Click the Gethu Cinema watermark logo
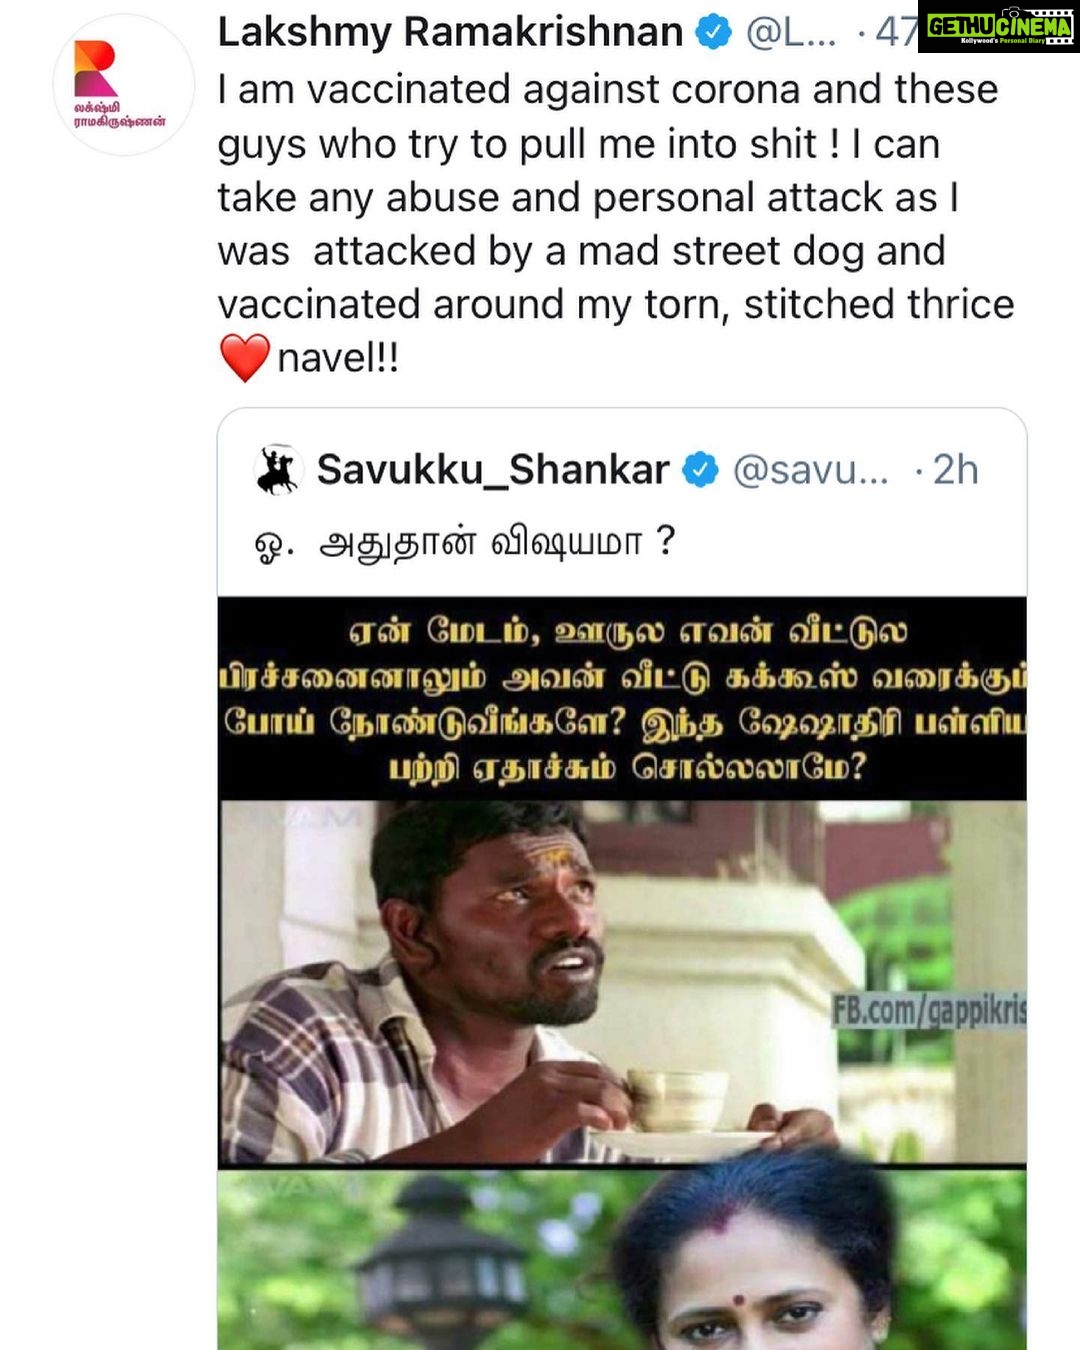1080x1350 pixels. pos(999,27)
